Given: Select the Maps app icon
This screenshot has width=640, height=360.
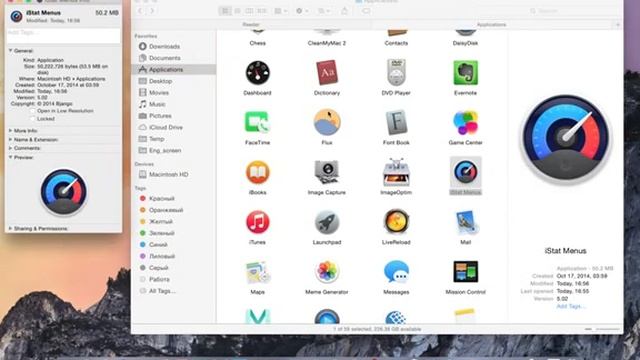Looking at the screenshot, I should [257, 272].
